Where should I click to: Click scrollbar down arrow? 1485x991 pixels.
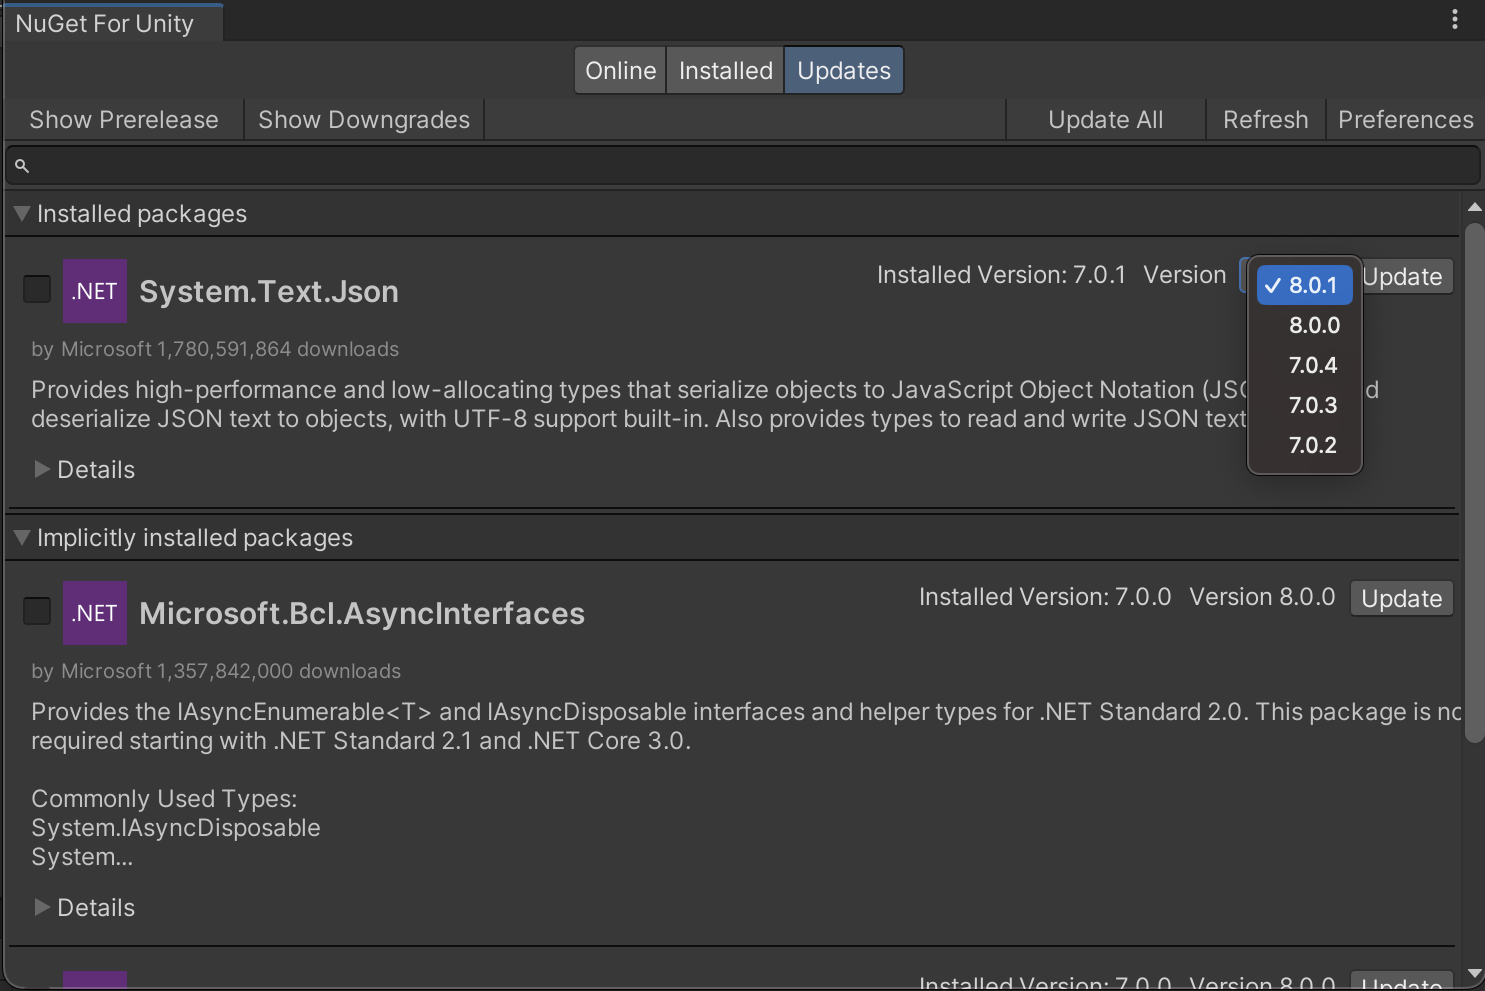[1474, 973]
